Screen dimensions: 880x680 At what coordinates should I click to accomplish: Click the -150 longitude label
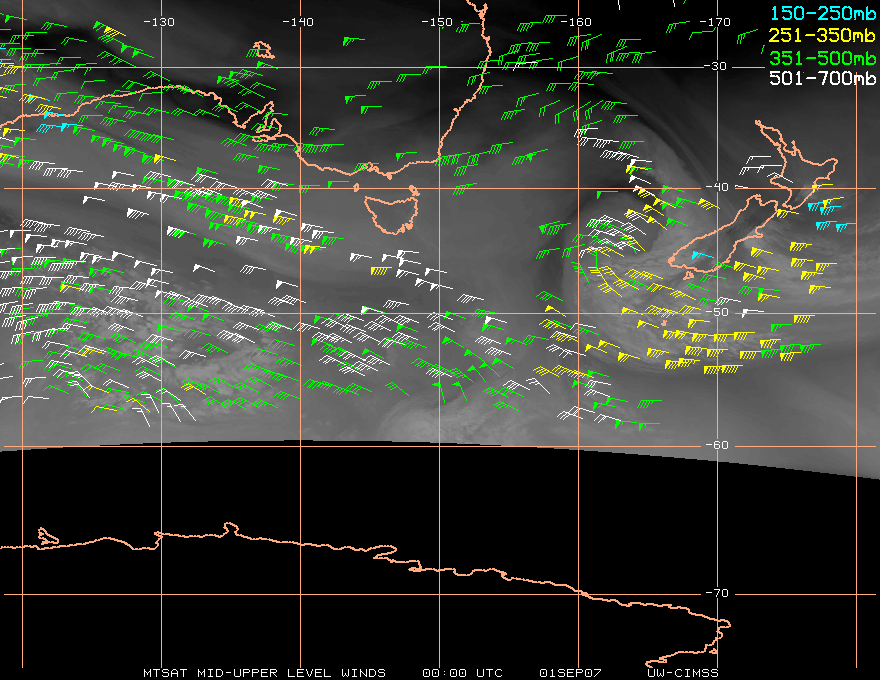437,22
